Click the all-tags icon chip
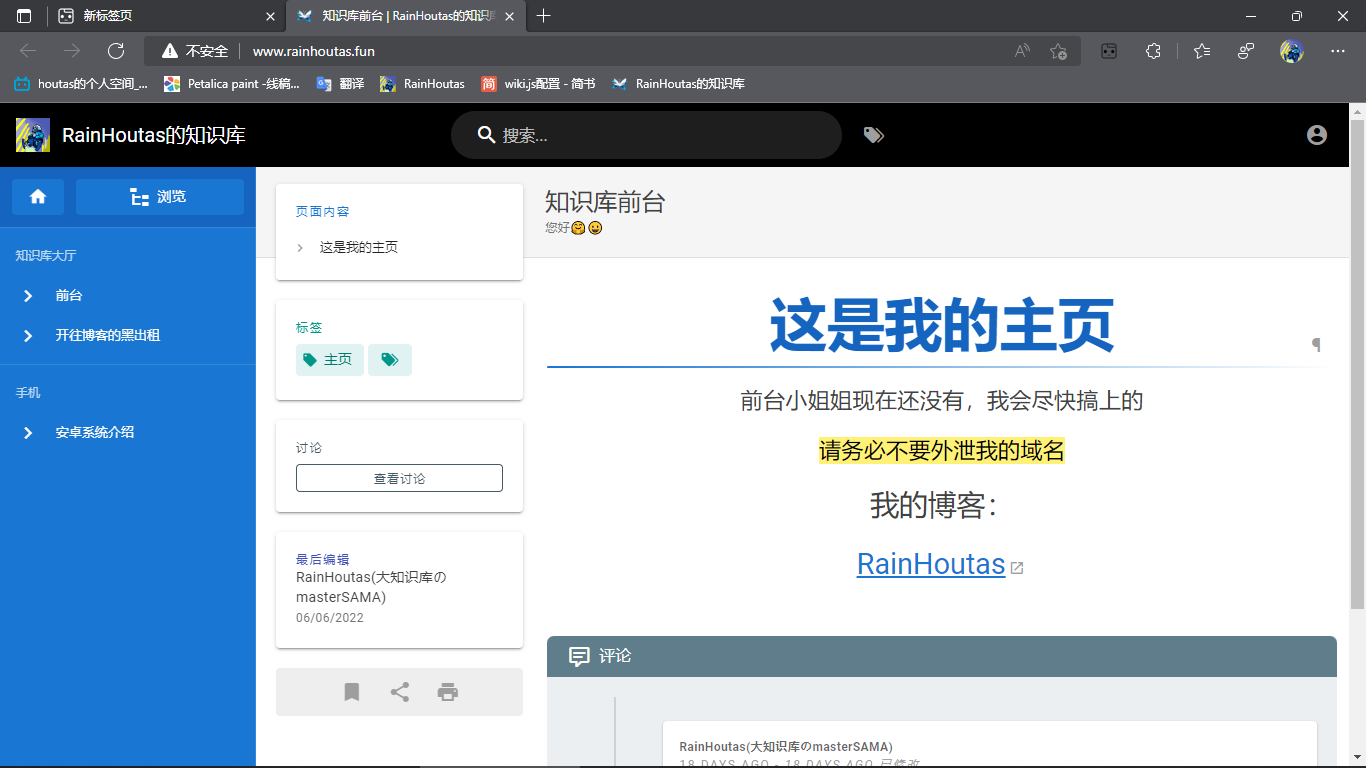Viewport: 1366px width, 768px height. click(390, 360)
